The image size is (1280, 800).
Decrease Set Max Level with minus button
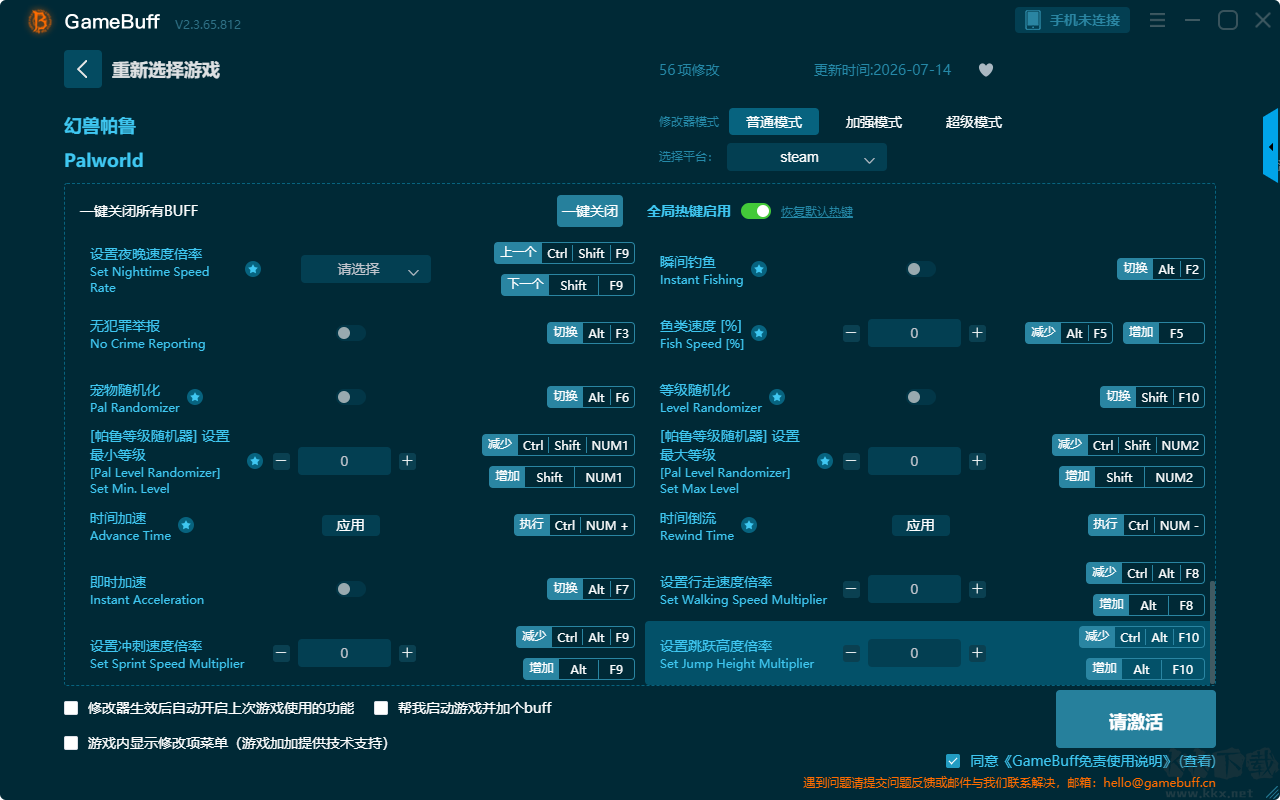(851, 461)
